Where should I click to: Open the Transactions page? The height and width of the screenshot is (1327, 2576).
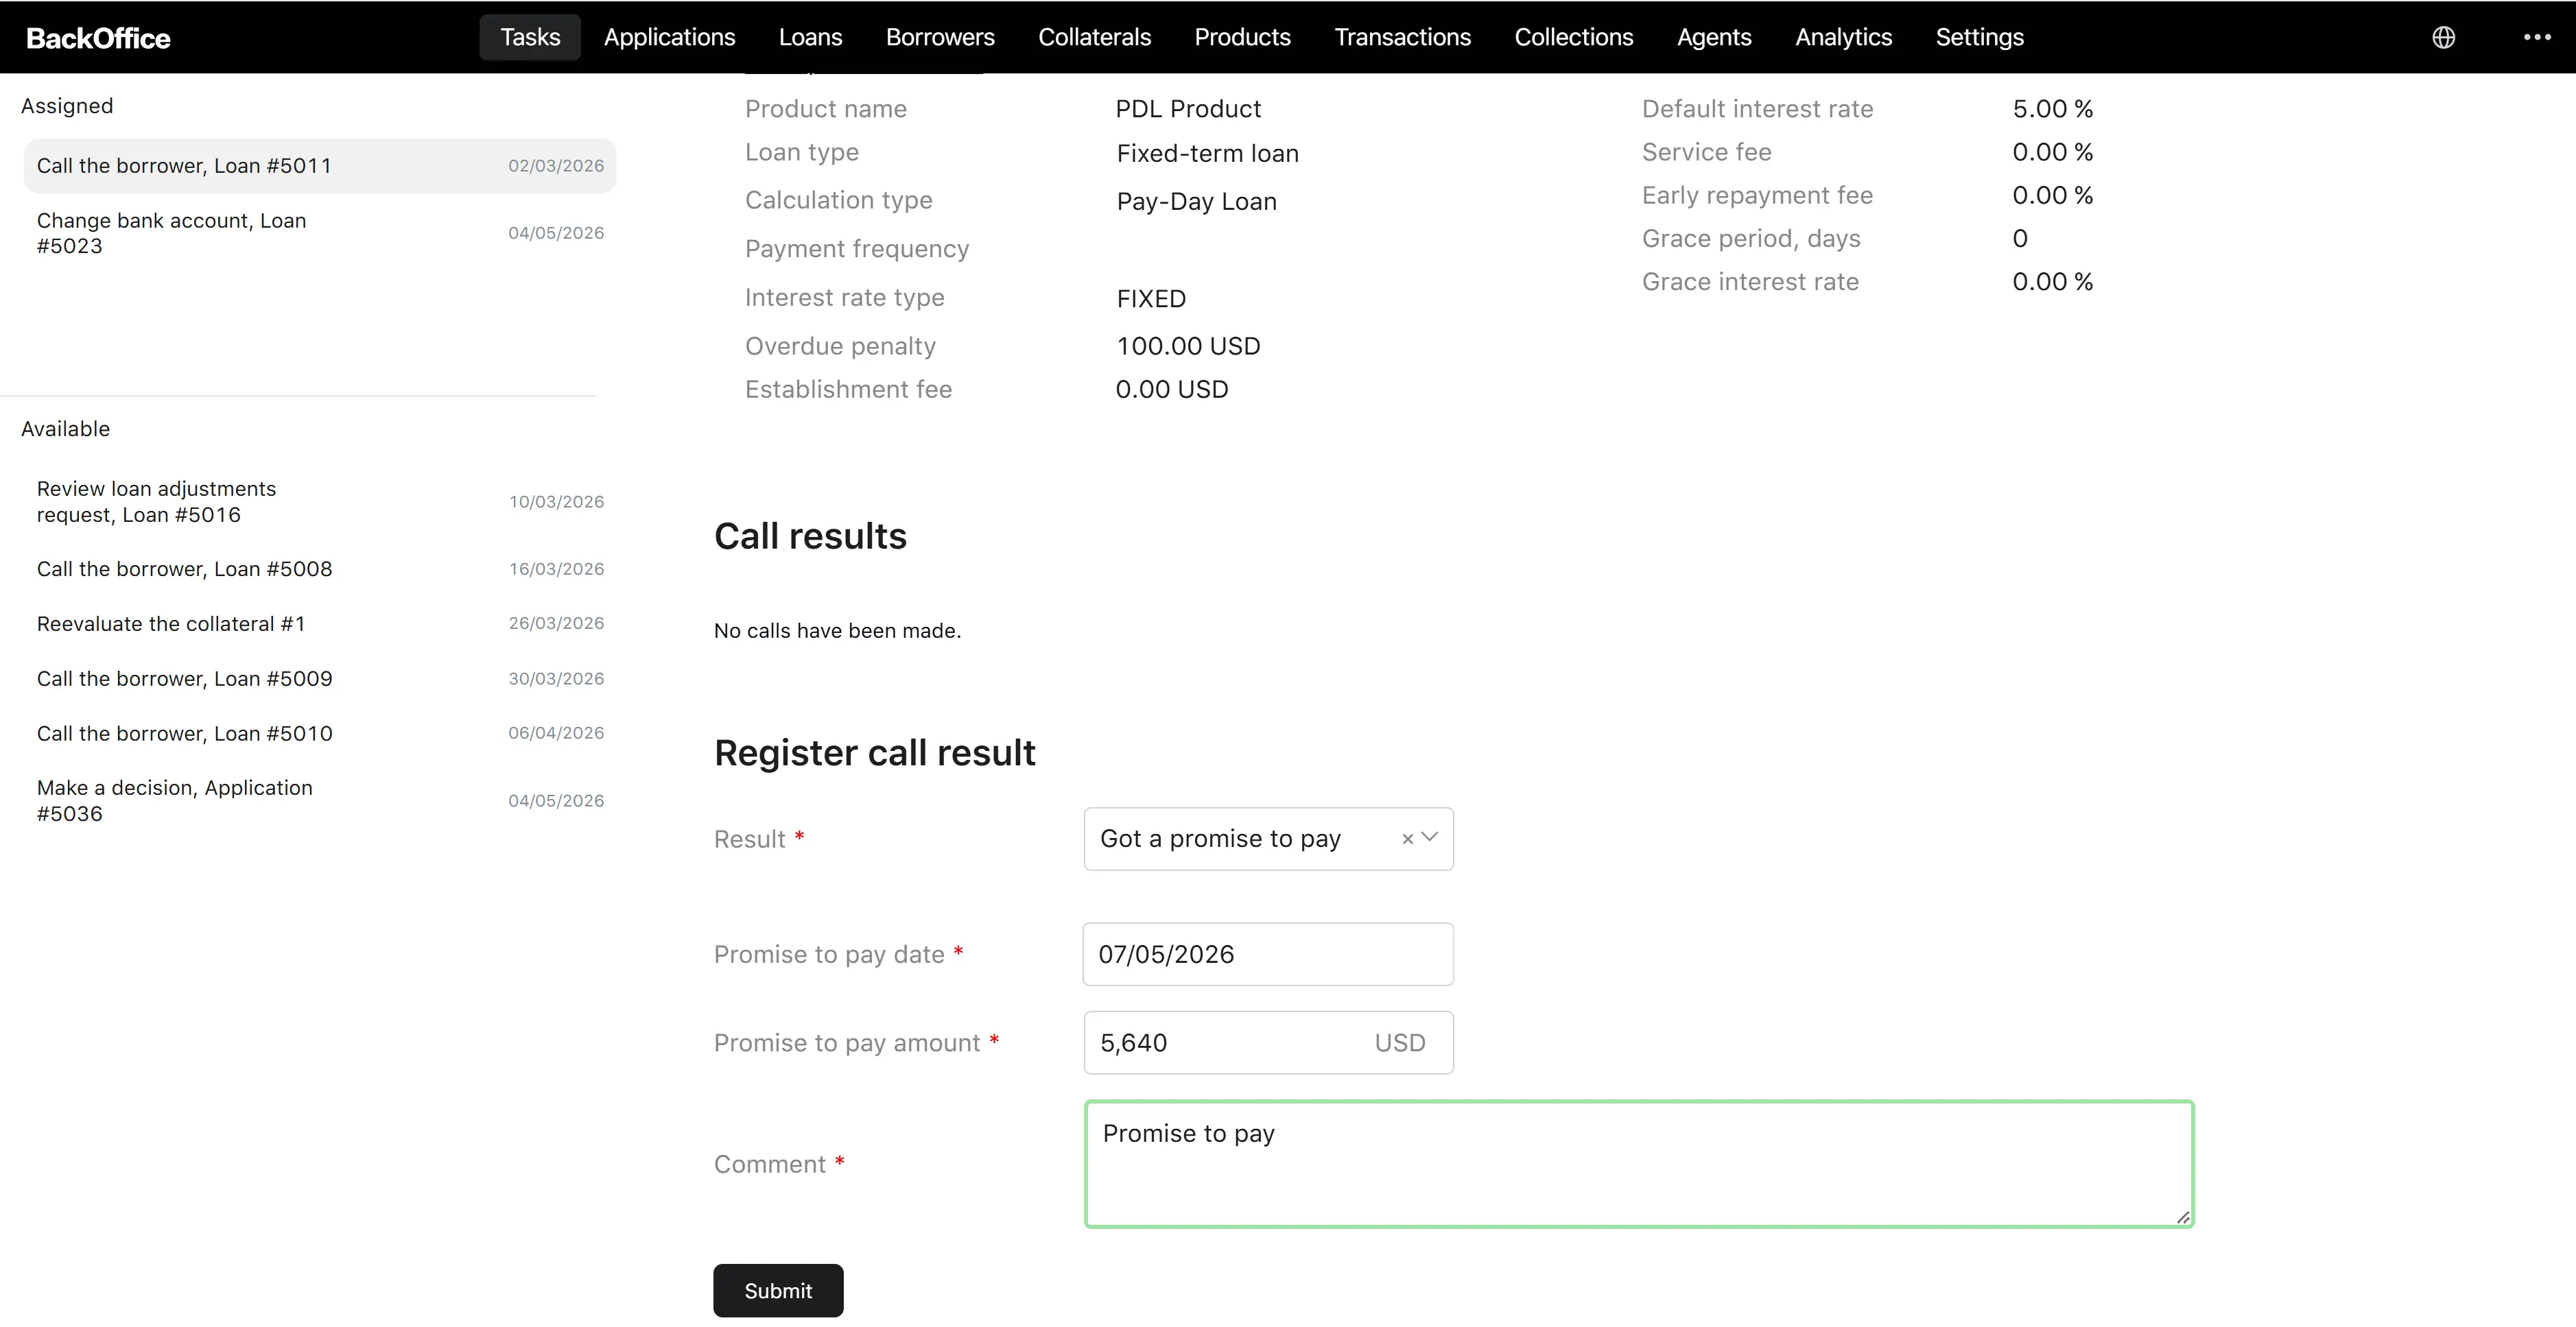(x=1402, y=37)
